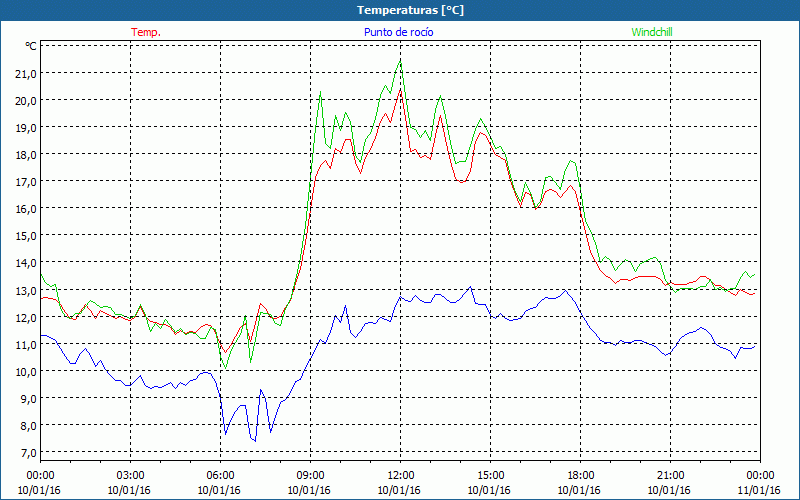Click the 8,0 y-axis value

pos(29,426)
